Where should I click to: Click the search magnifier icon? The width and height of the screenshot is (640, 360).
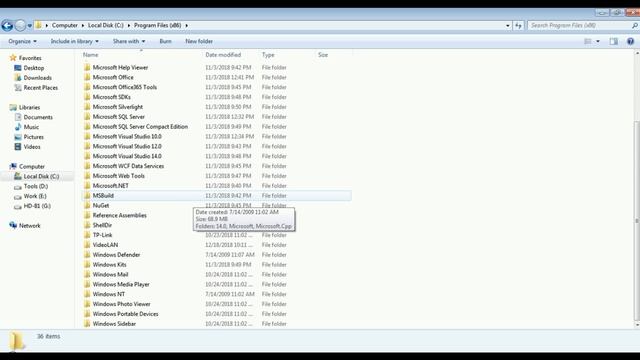click(x=635, y=25)
